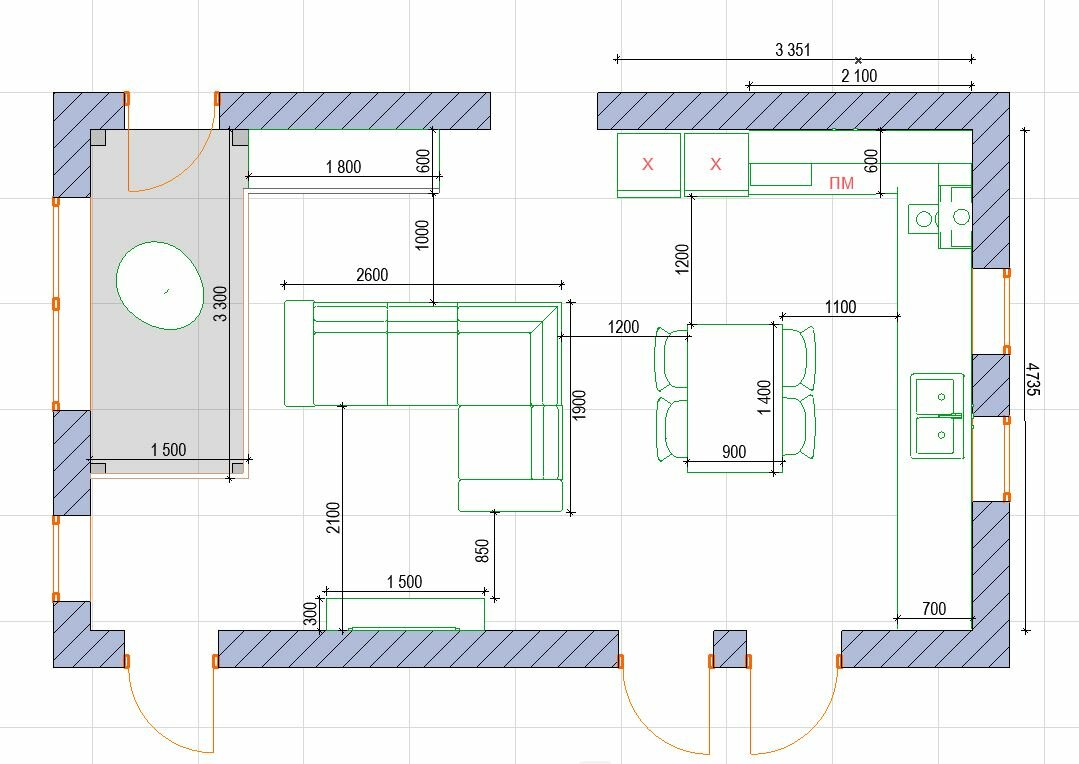Viewport: 1079px width, 764px height.
Task: Click the corner sofa outline
Action: click(424, 406)
